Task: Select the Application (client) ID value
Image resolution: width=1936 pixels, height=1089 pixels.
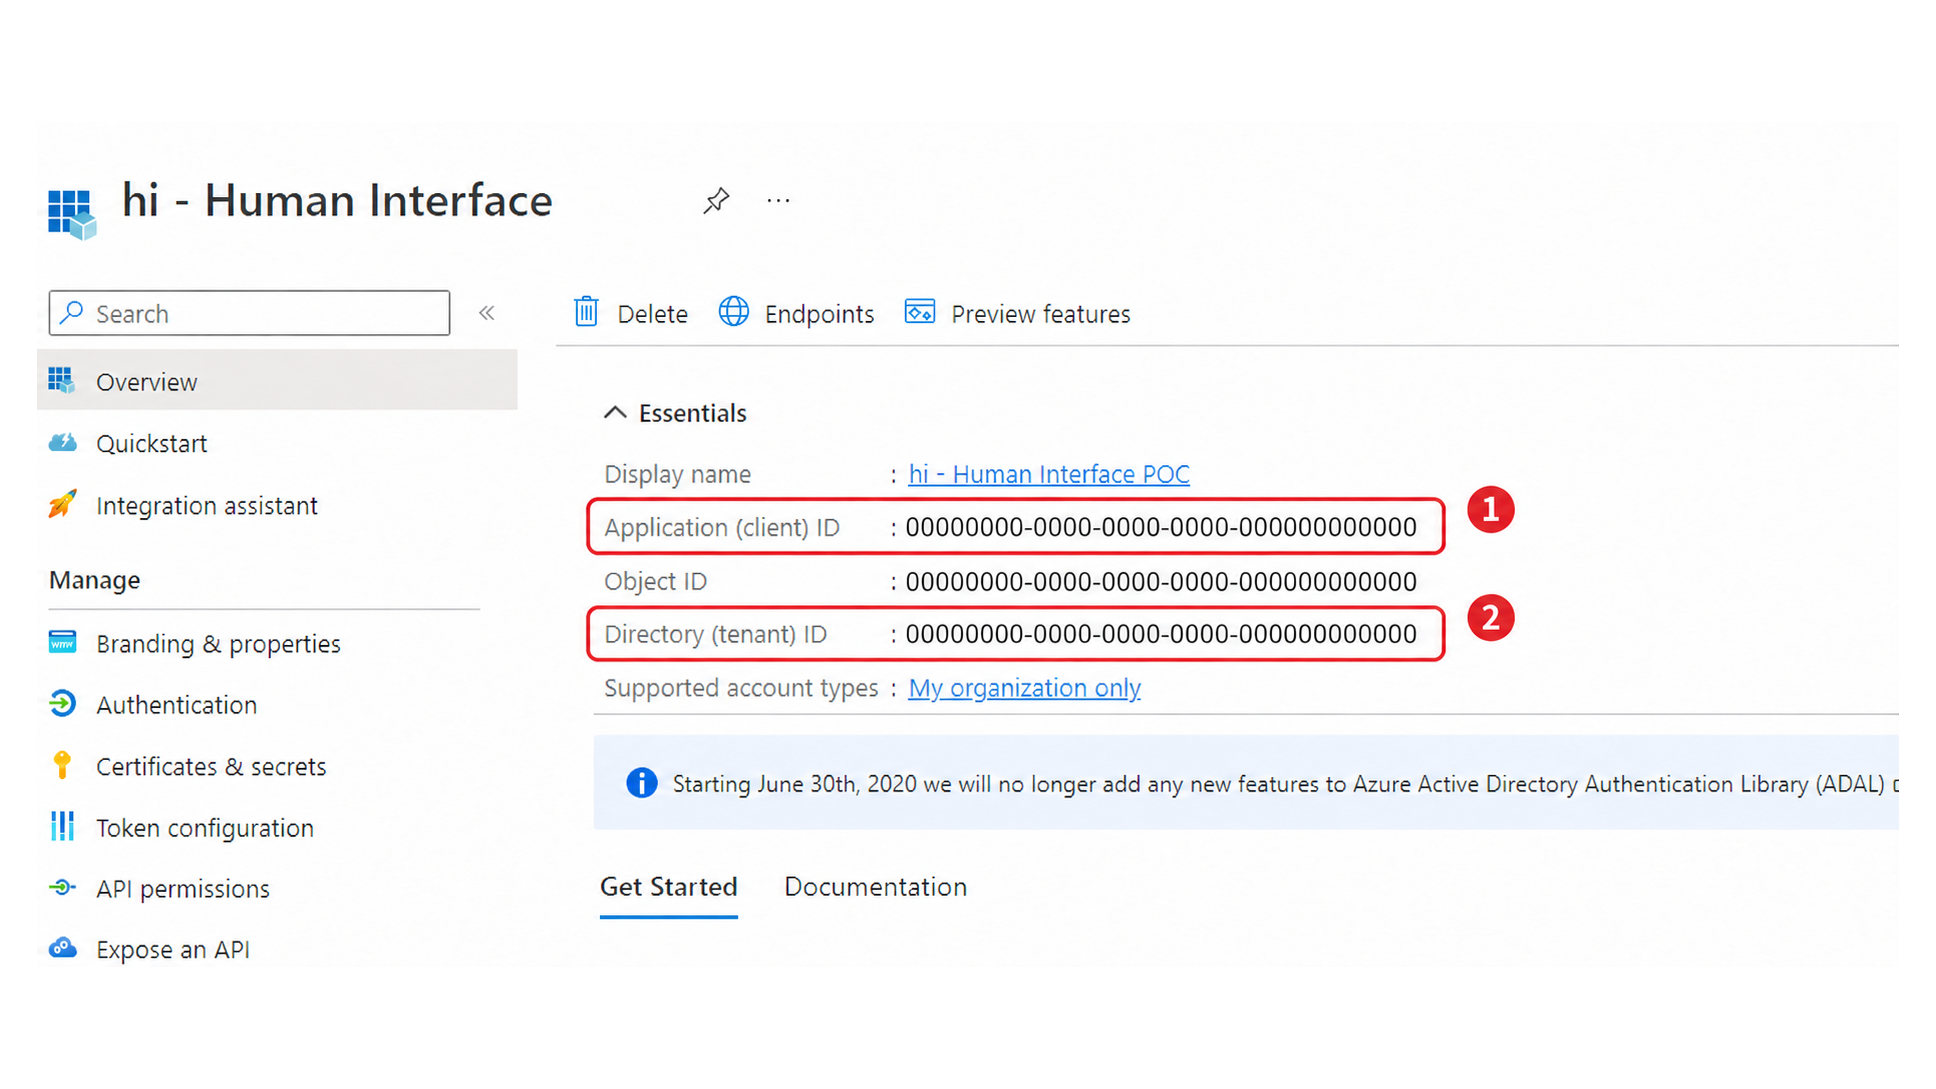Action: 1161,527
